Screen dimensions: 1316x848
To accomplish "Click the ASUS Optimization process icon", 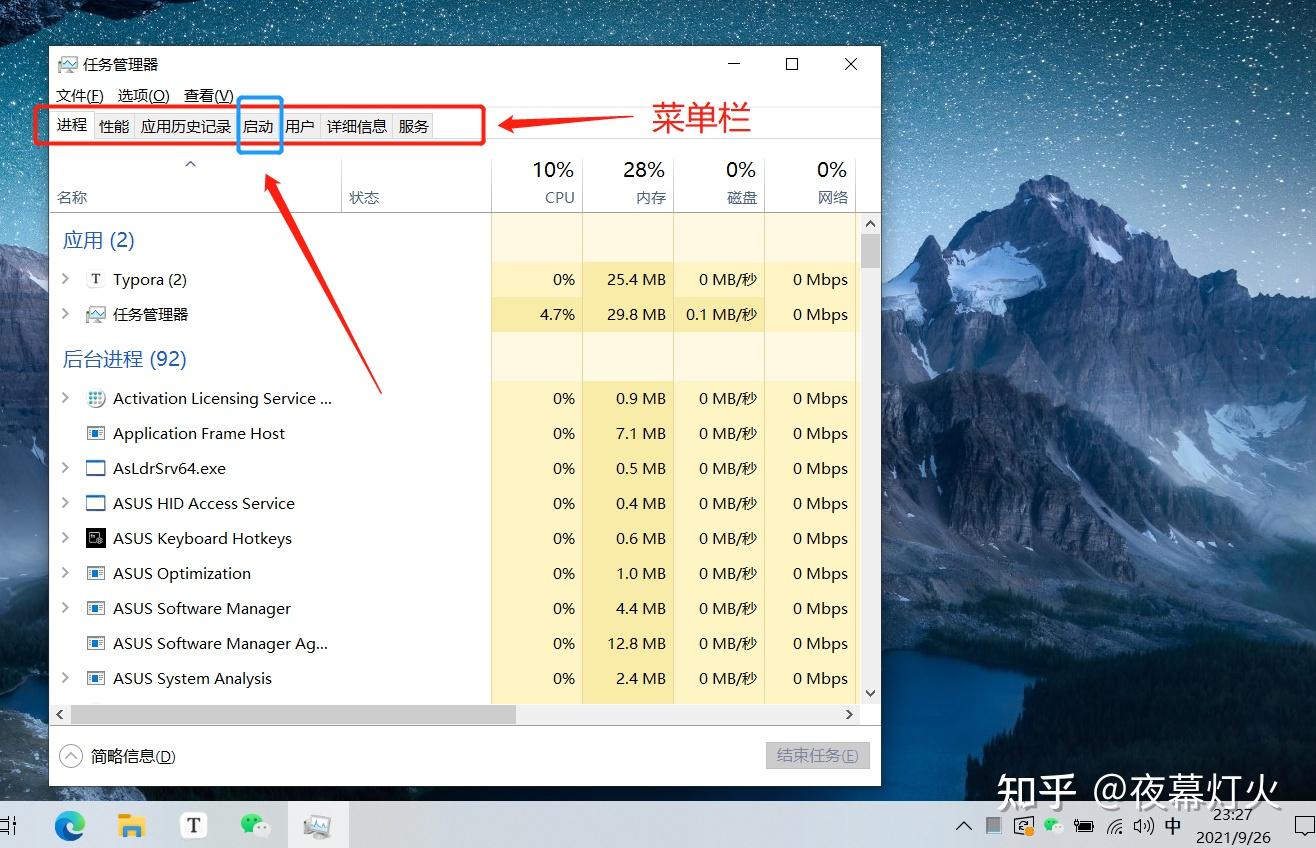I will point(96,574).
